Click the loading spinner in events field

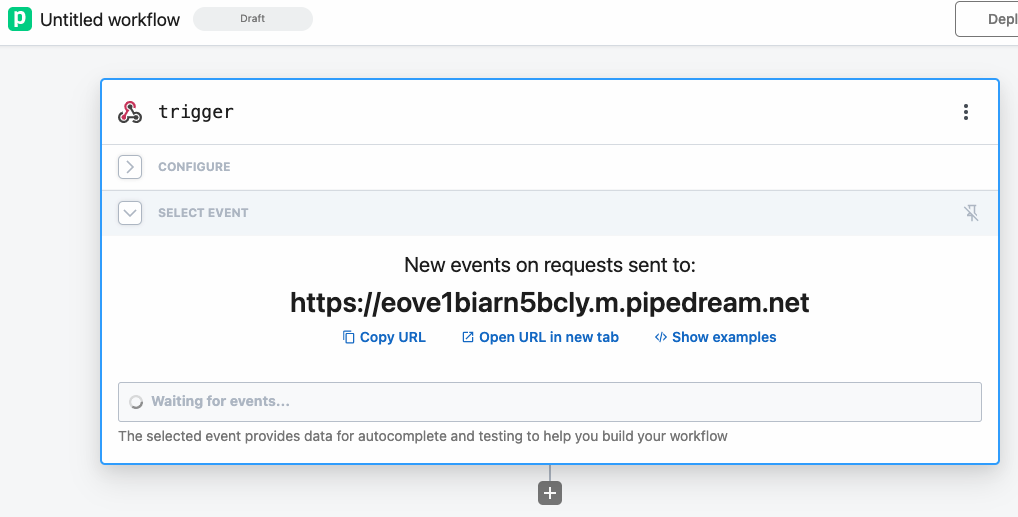[136, 402]
